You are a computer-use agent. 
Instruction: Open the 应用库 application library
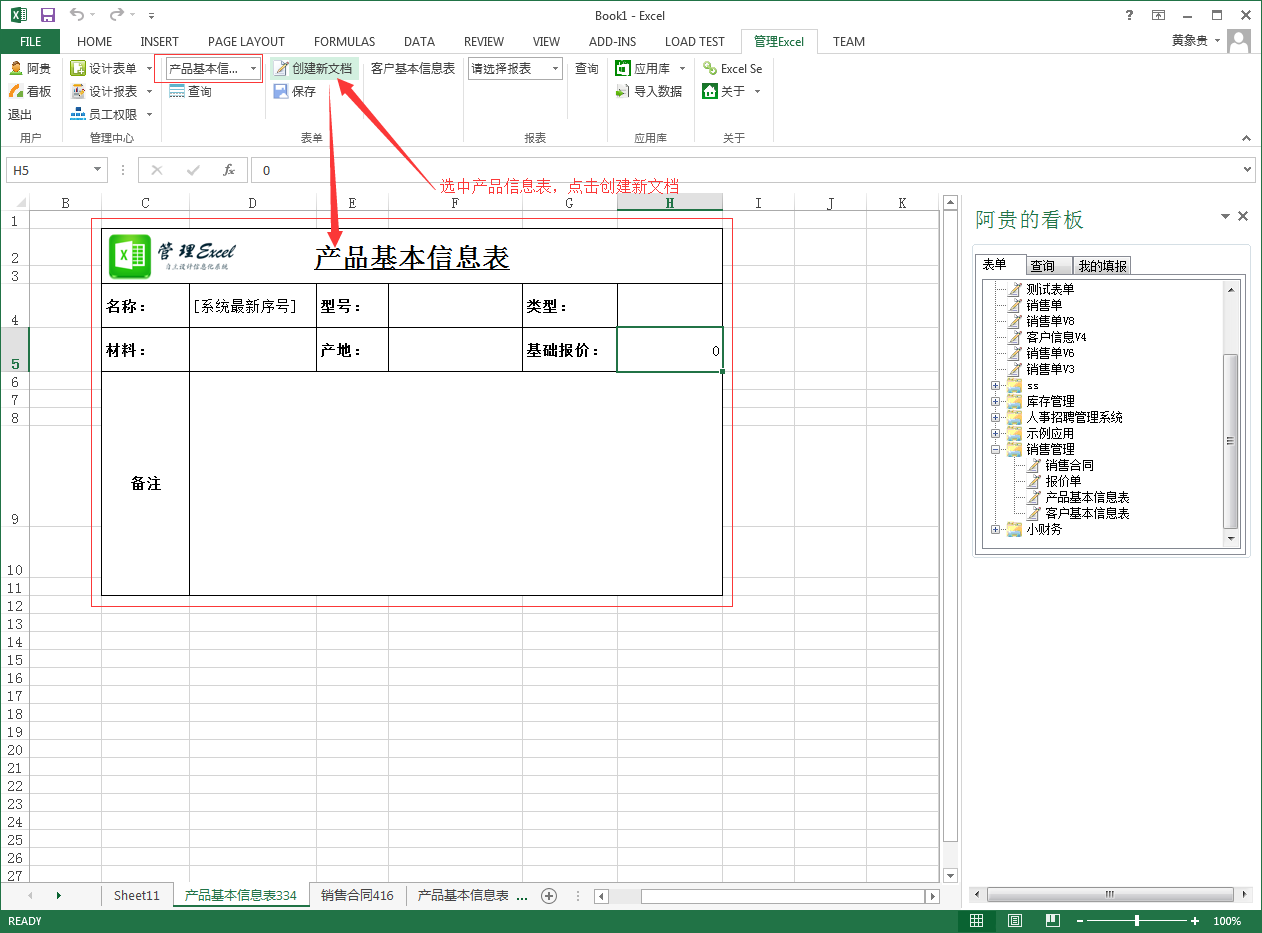point(650,68)
